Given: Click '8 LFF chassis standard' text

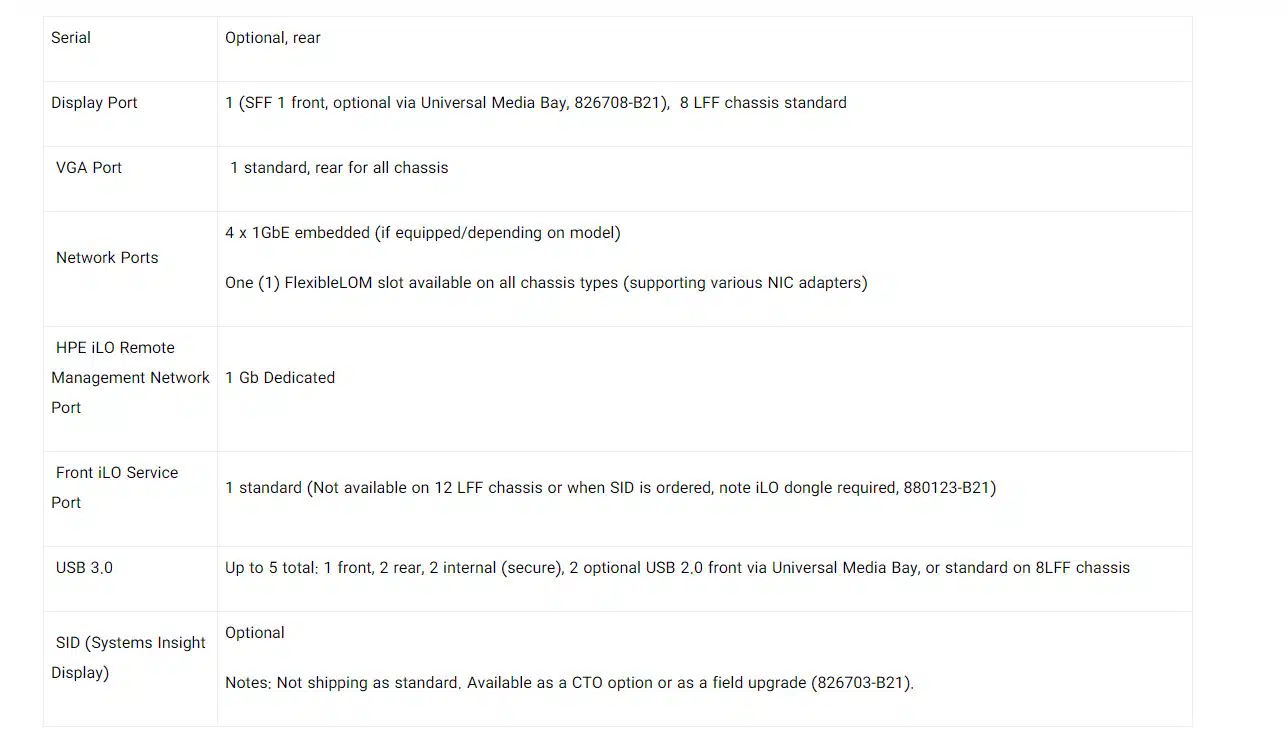Looking at the screenshot, I should click(x=763, y=103).
